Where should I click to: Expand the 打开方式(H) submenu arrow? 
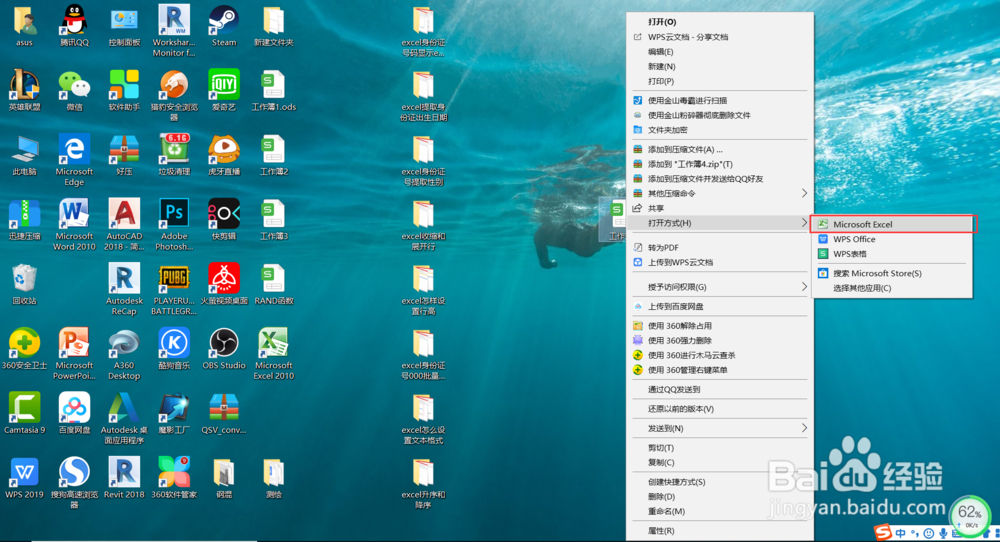coord(804,223)
